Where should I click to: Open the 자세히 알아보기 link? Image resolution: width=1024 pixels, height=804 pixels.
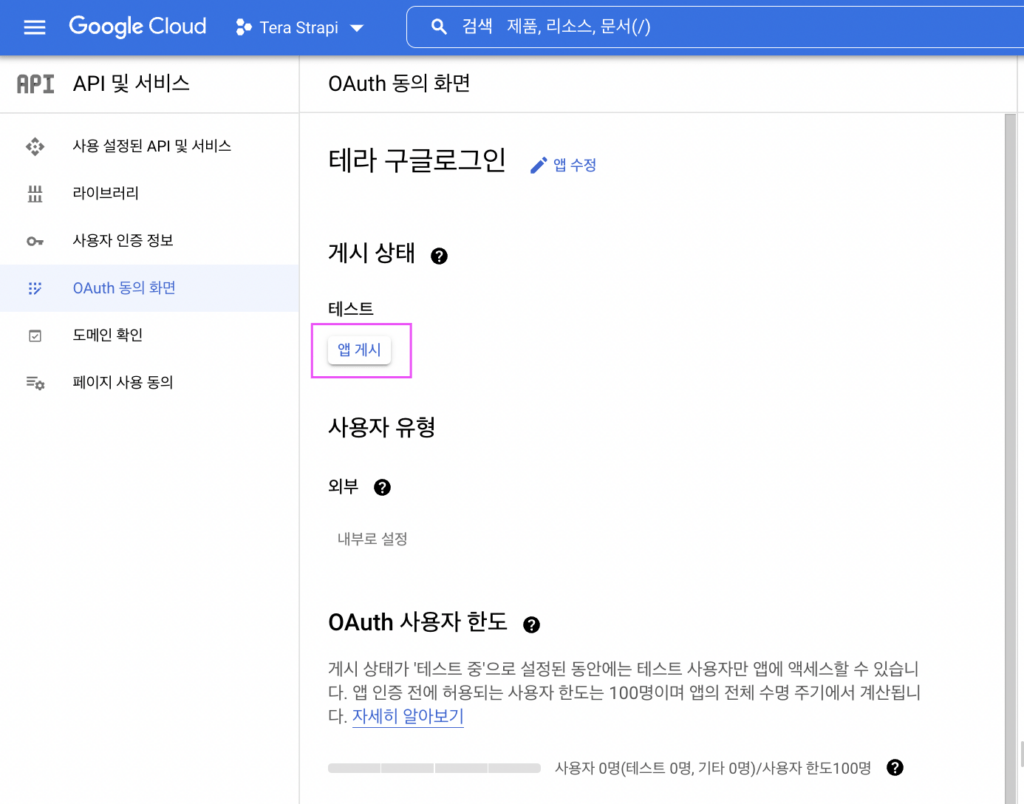408,716
